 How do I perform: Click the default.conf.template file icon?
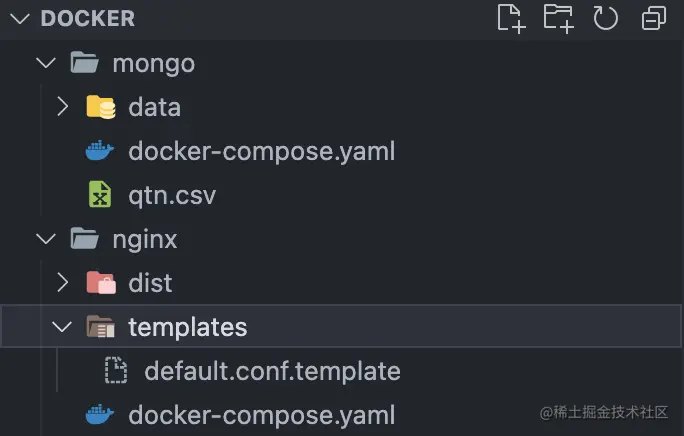click(x=116, y=371)
